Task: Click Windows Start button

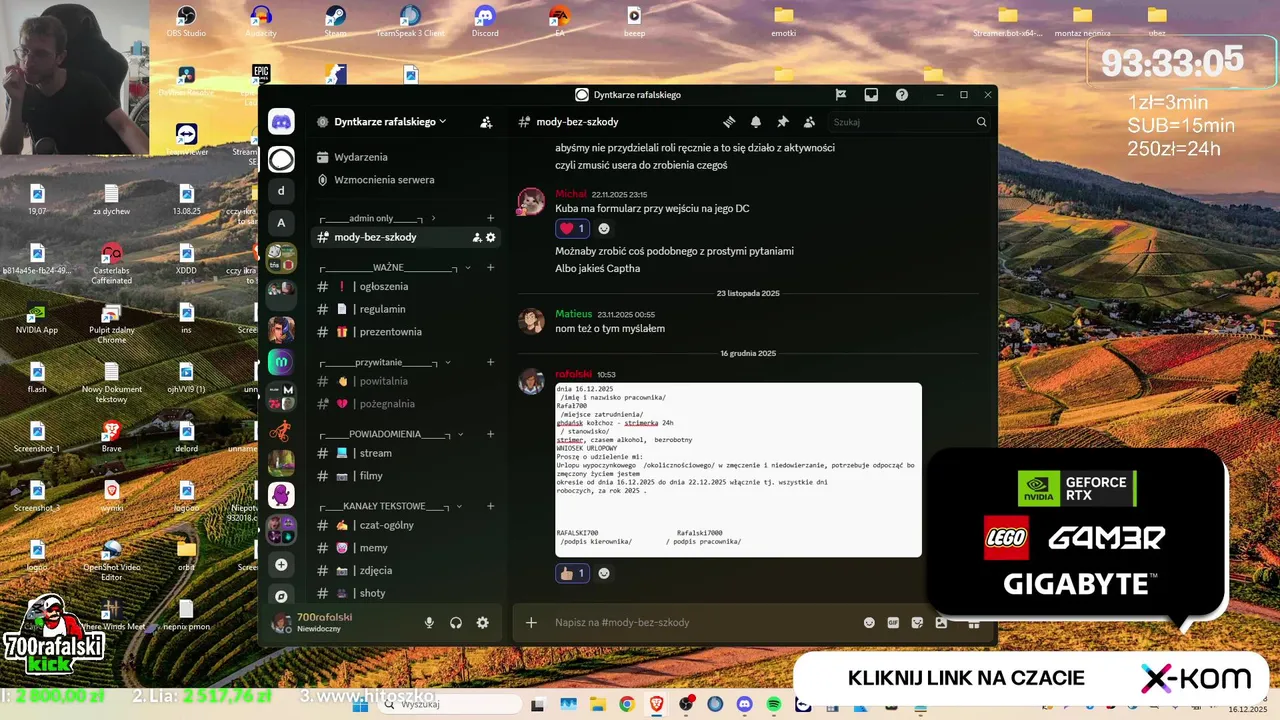Action: pyautogui.click(x=358, y=704)
